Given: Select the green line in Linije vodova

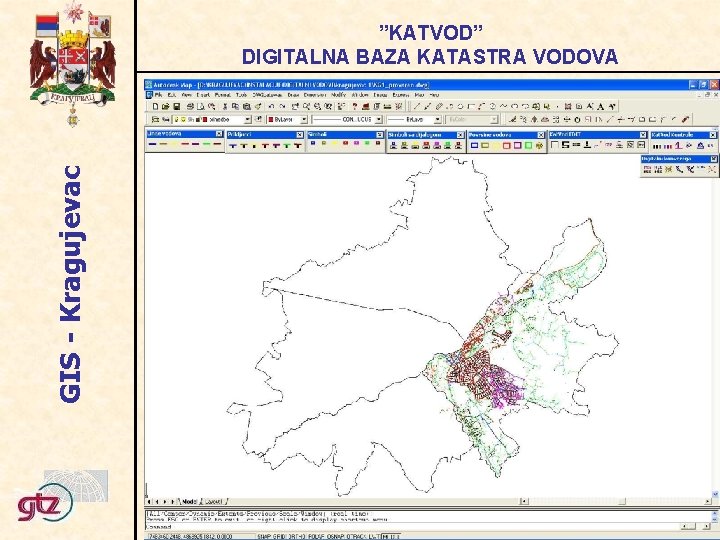Looking at the screenshot, I should pyautogui.click(x=206, y=144).
